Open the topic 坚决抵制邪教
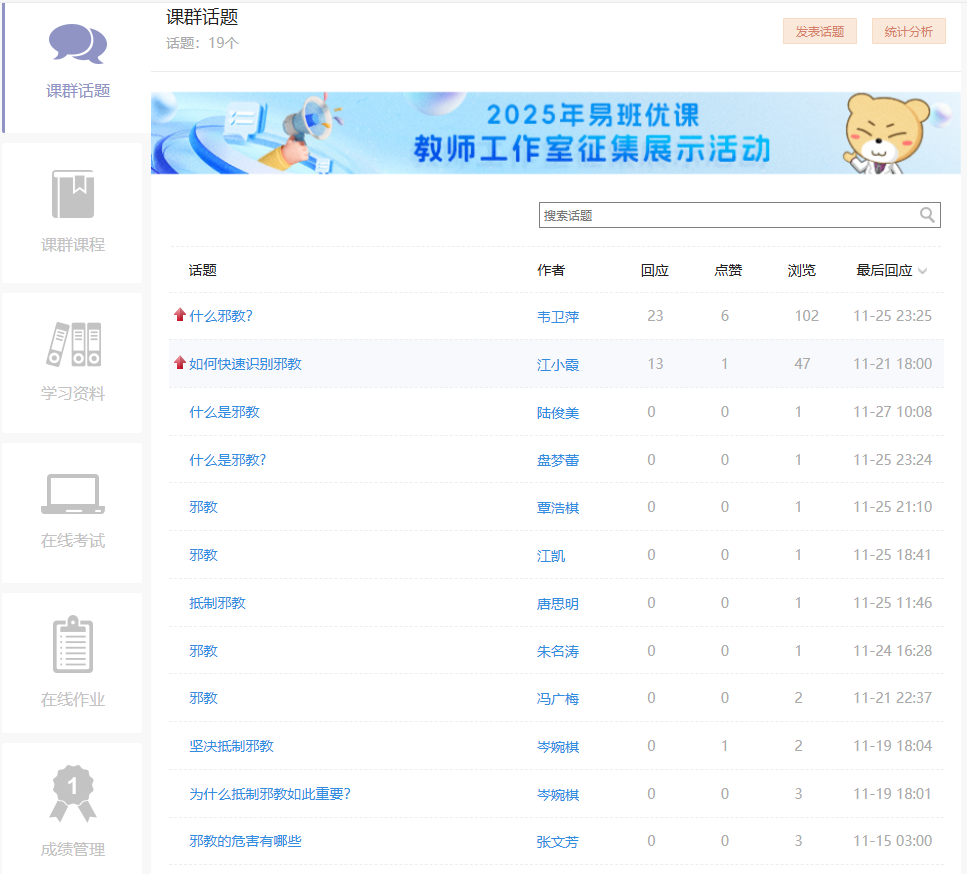The width and height of the screenshot is (967, 874). point(231,746)
